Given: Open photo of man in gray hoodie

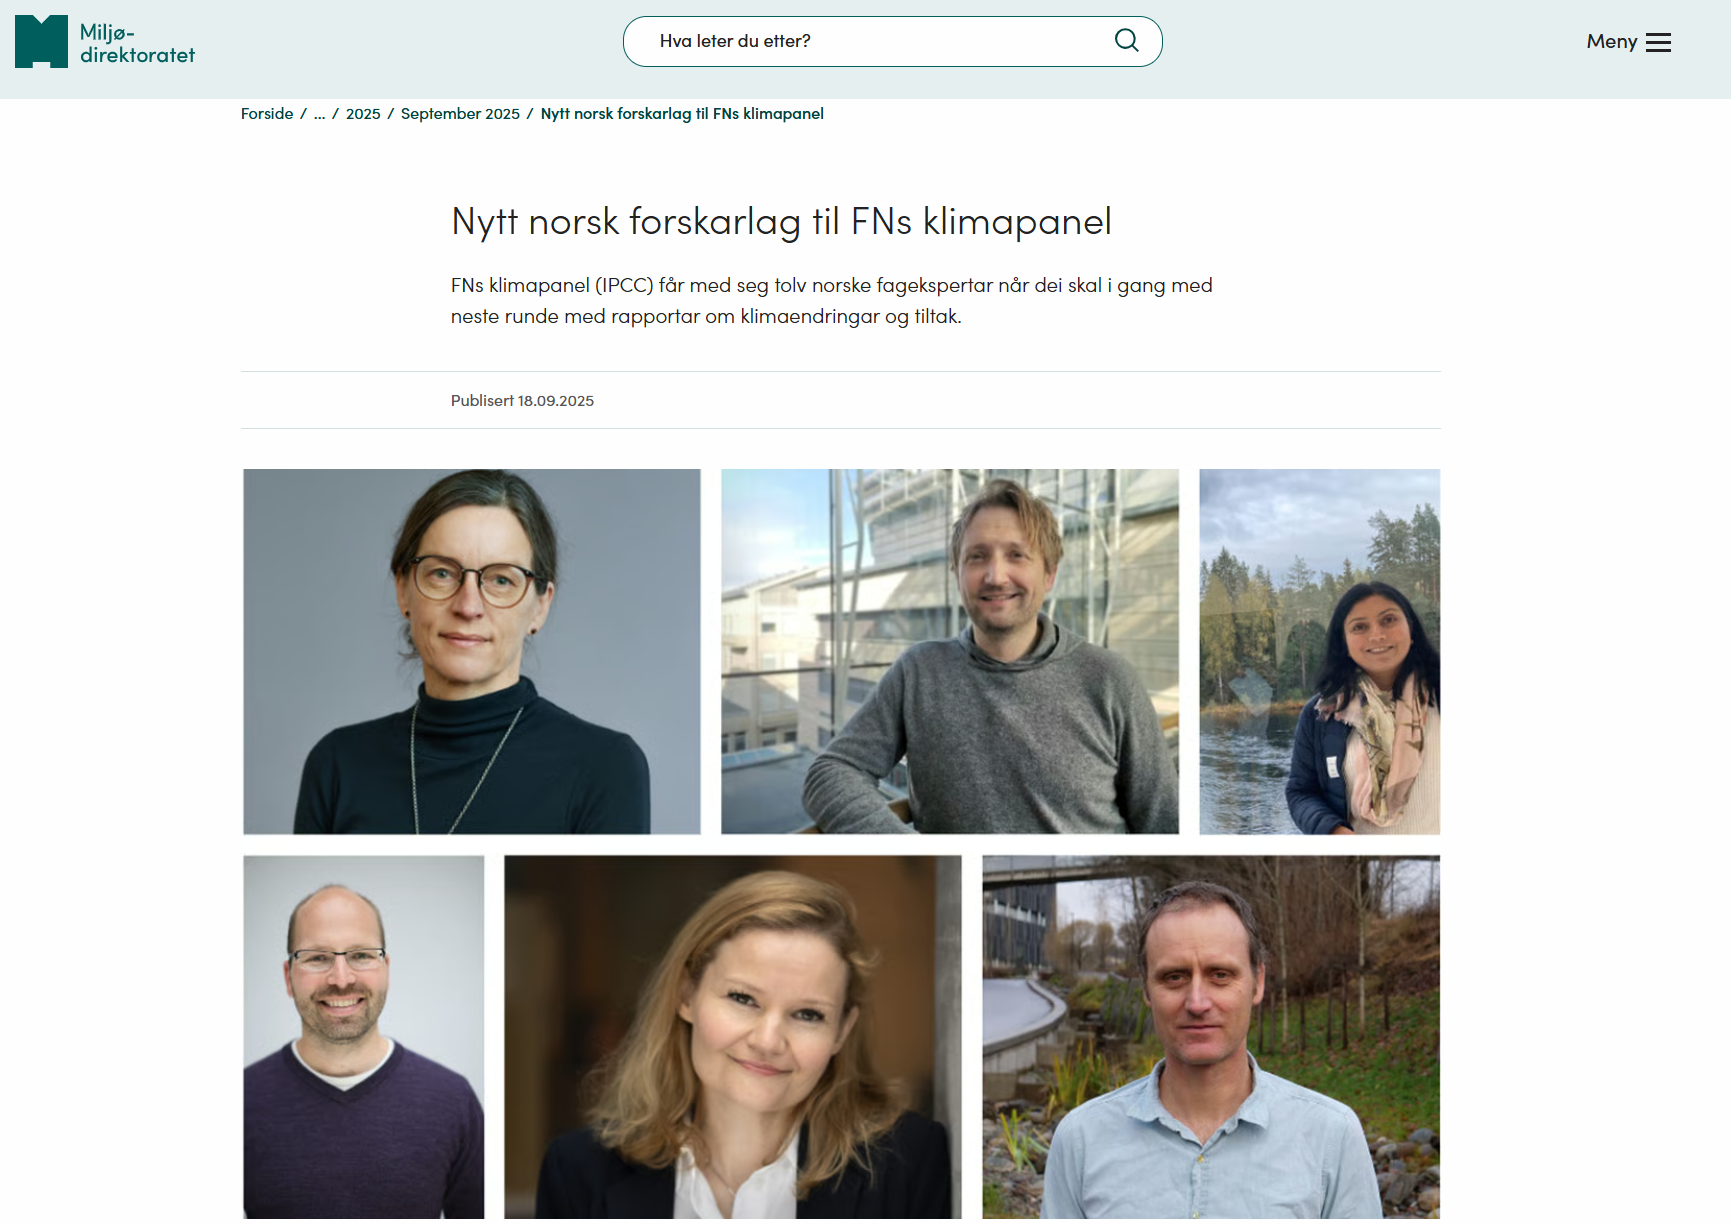Looking at the screenshot, I should click(x=950, y=651).
